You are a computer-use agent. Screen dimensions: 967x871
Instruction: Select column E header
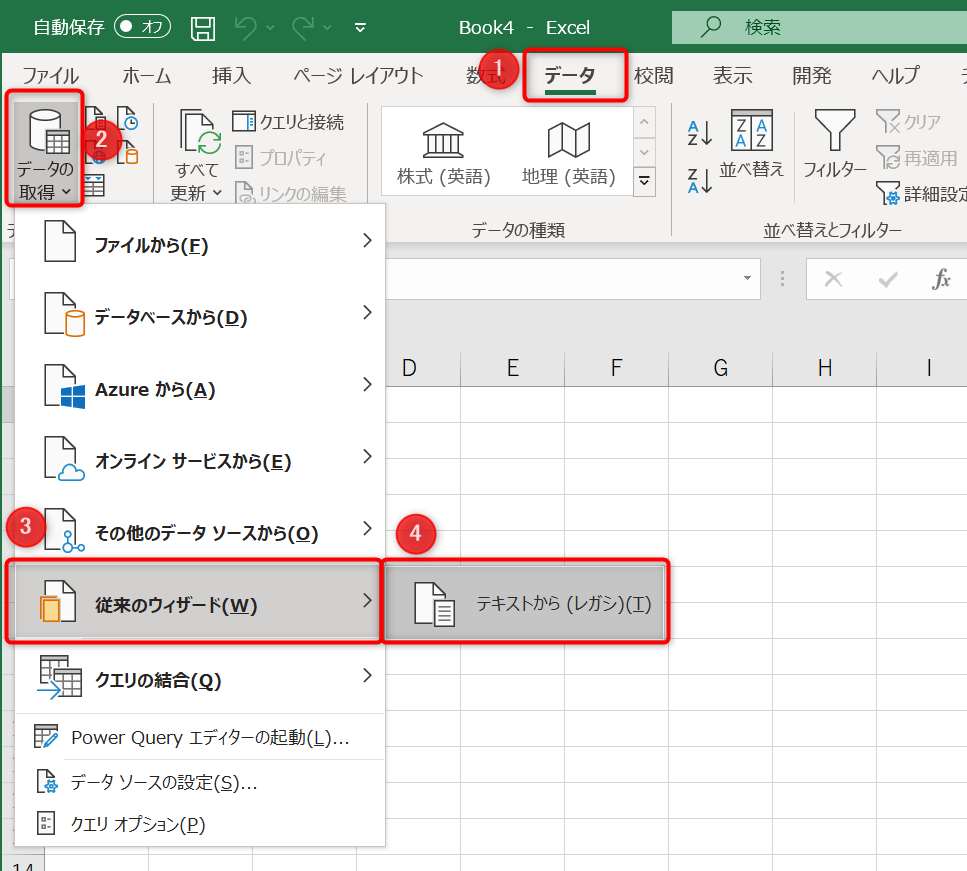[x=512, y=368]
